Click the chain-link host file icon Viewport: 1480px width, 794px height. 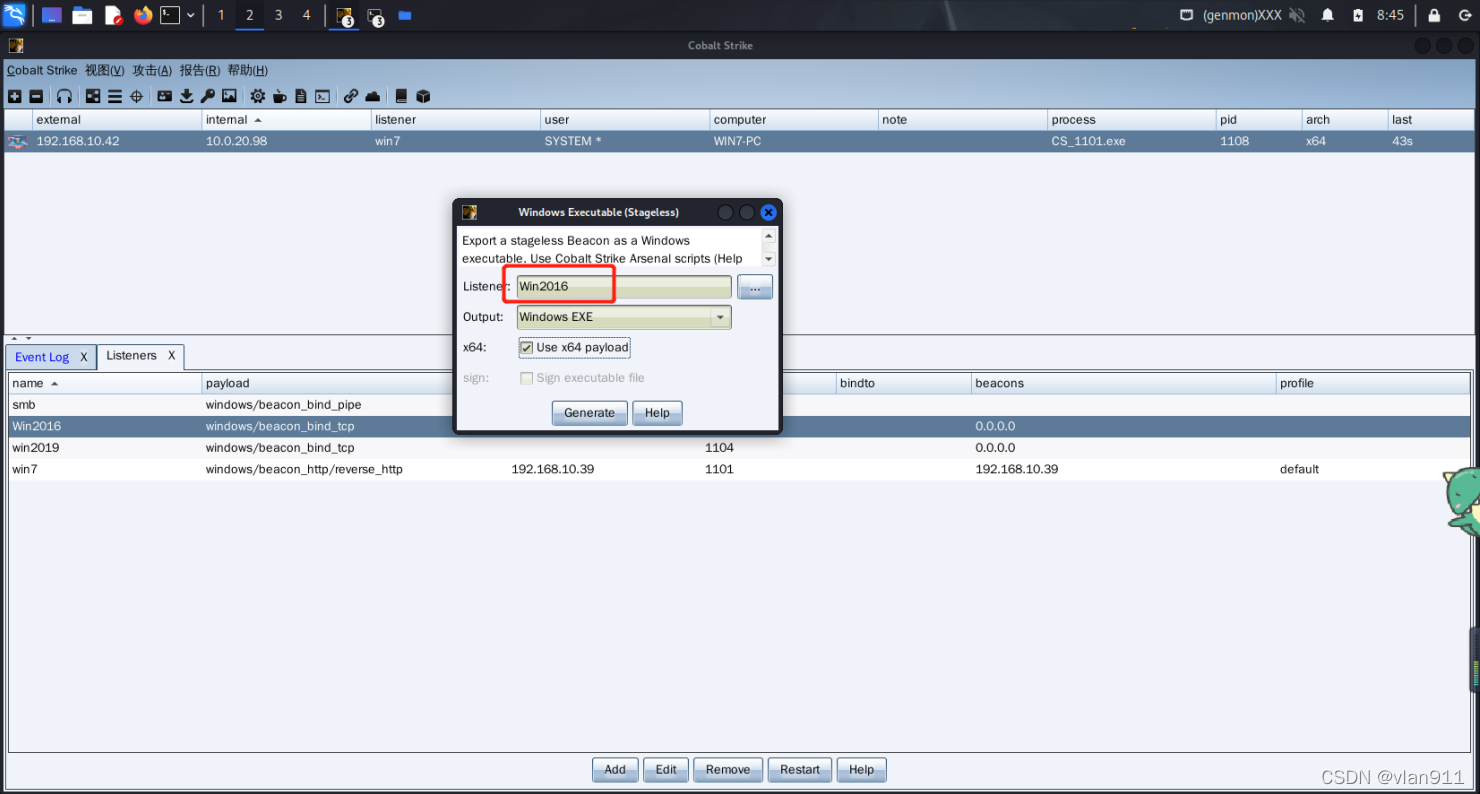coord(351,96)
